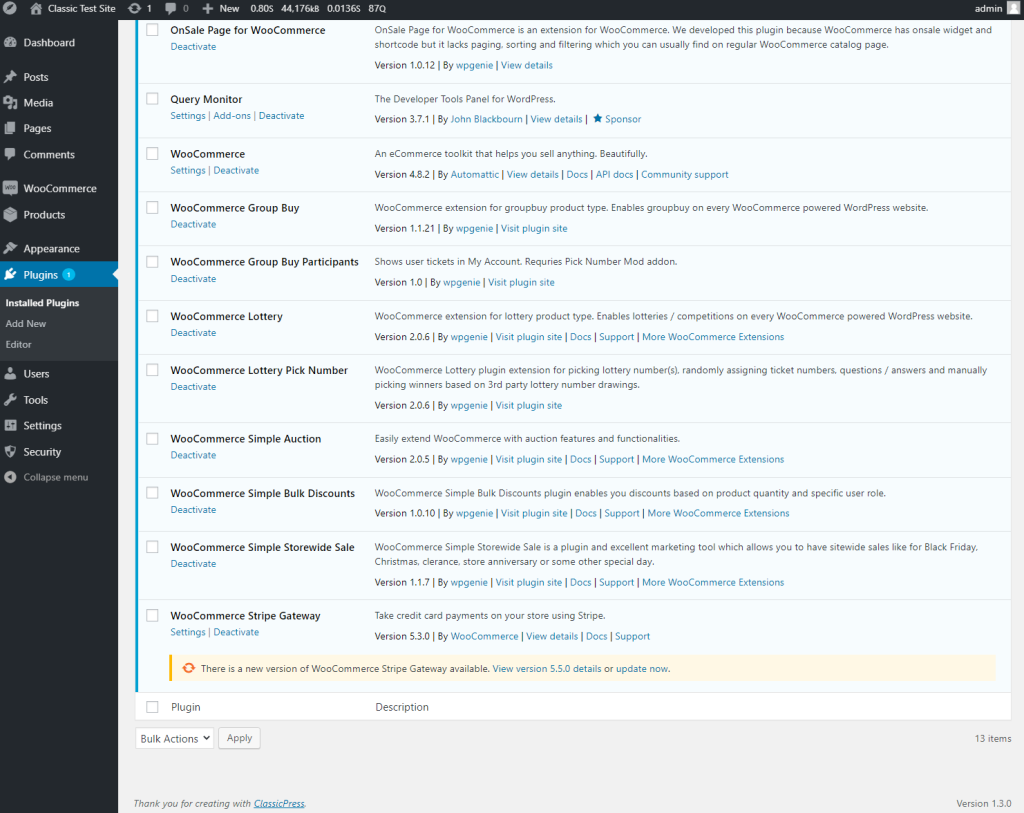The height and width of the screenshot is (813, 1024).
Task: Tick the WooCommerce Simple Storewide Sale checkbox
Action: (x=152, y=547)
